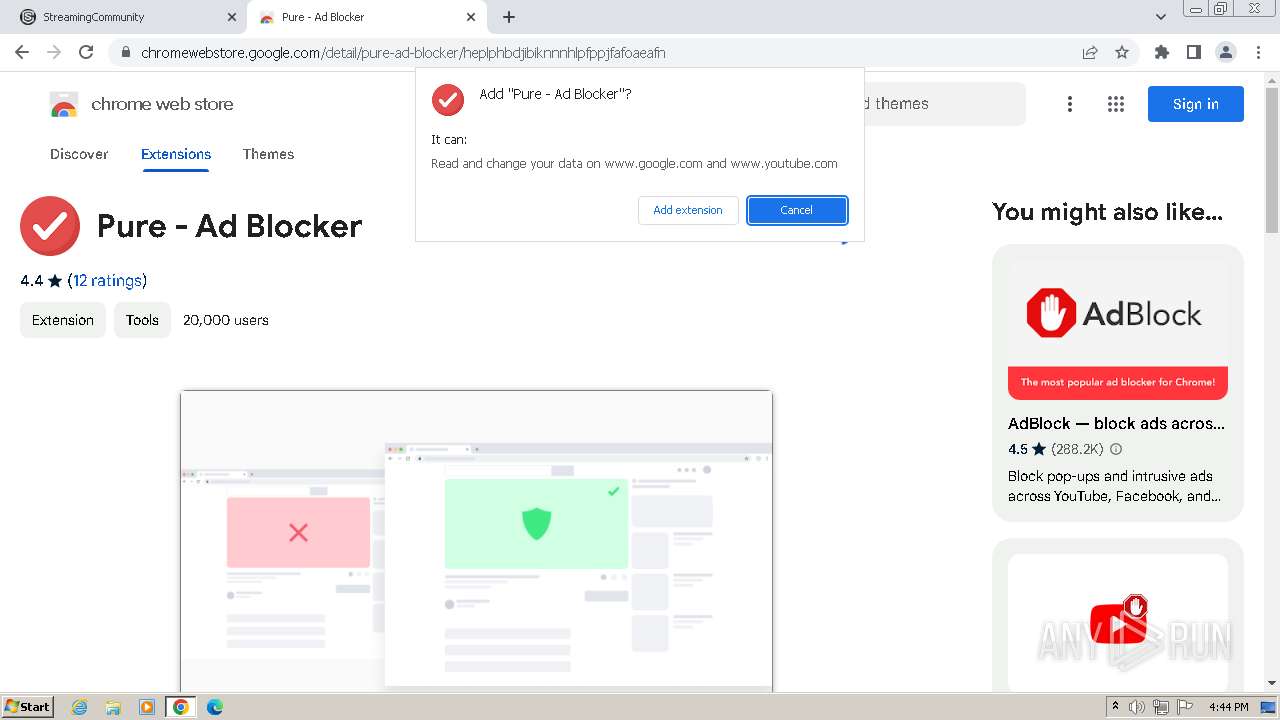Open the volume tray icon

click(x=1137, y=707)
